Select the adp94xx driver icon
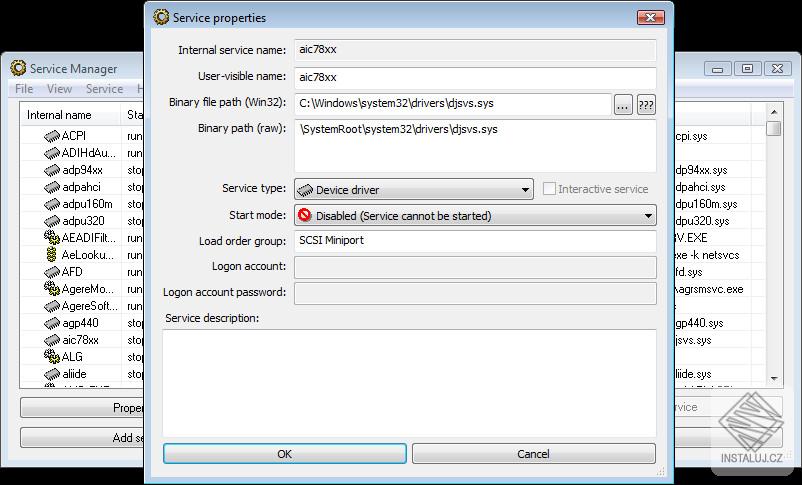The width and height of the screenshot is (802, 485). 52,170
